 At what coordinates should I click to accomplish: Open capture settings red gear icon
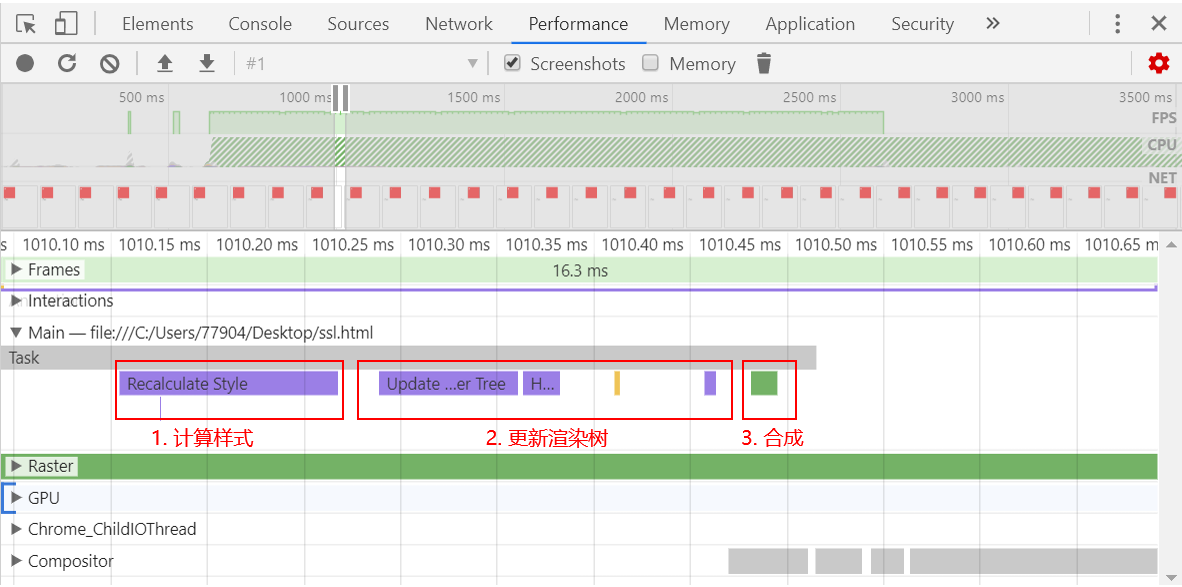point(1158,64)
